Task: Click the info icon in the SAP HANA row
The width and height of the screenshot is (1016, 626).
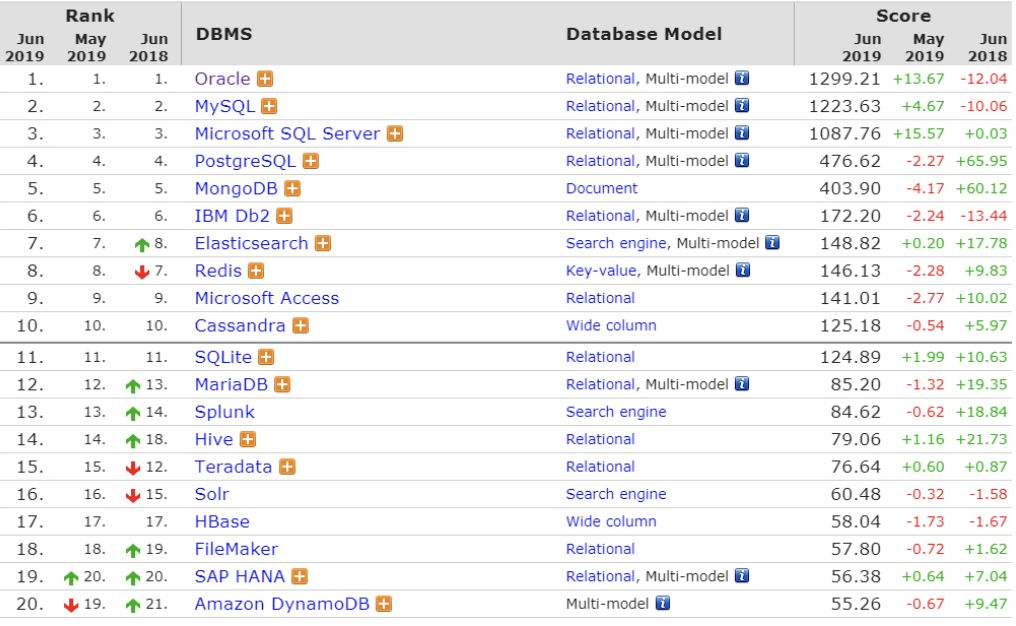Action: click(742, 575)
